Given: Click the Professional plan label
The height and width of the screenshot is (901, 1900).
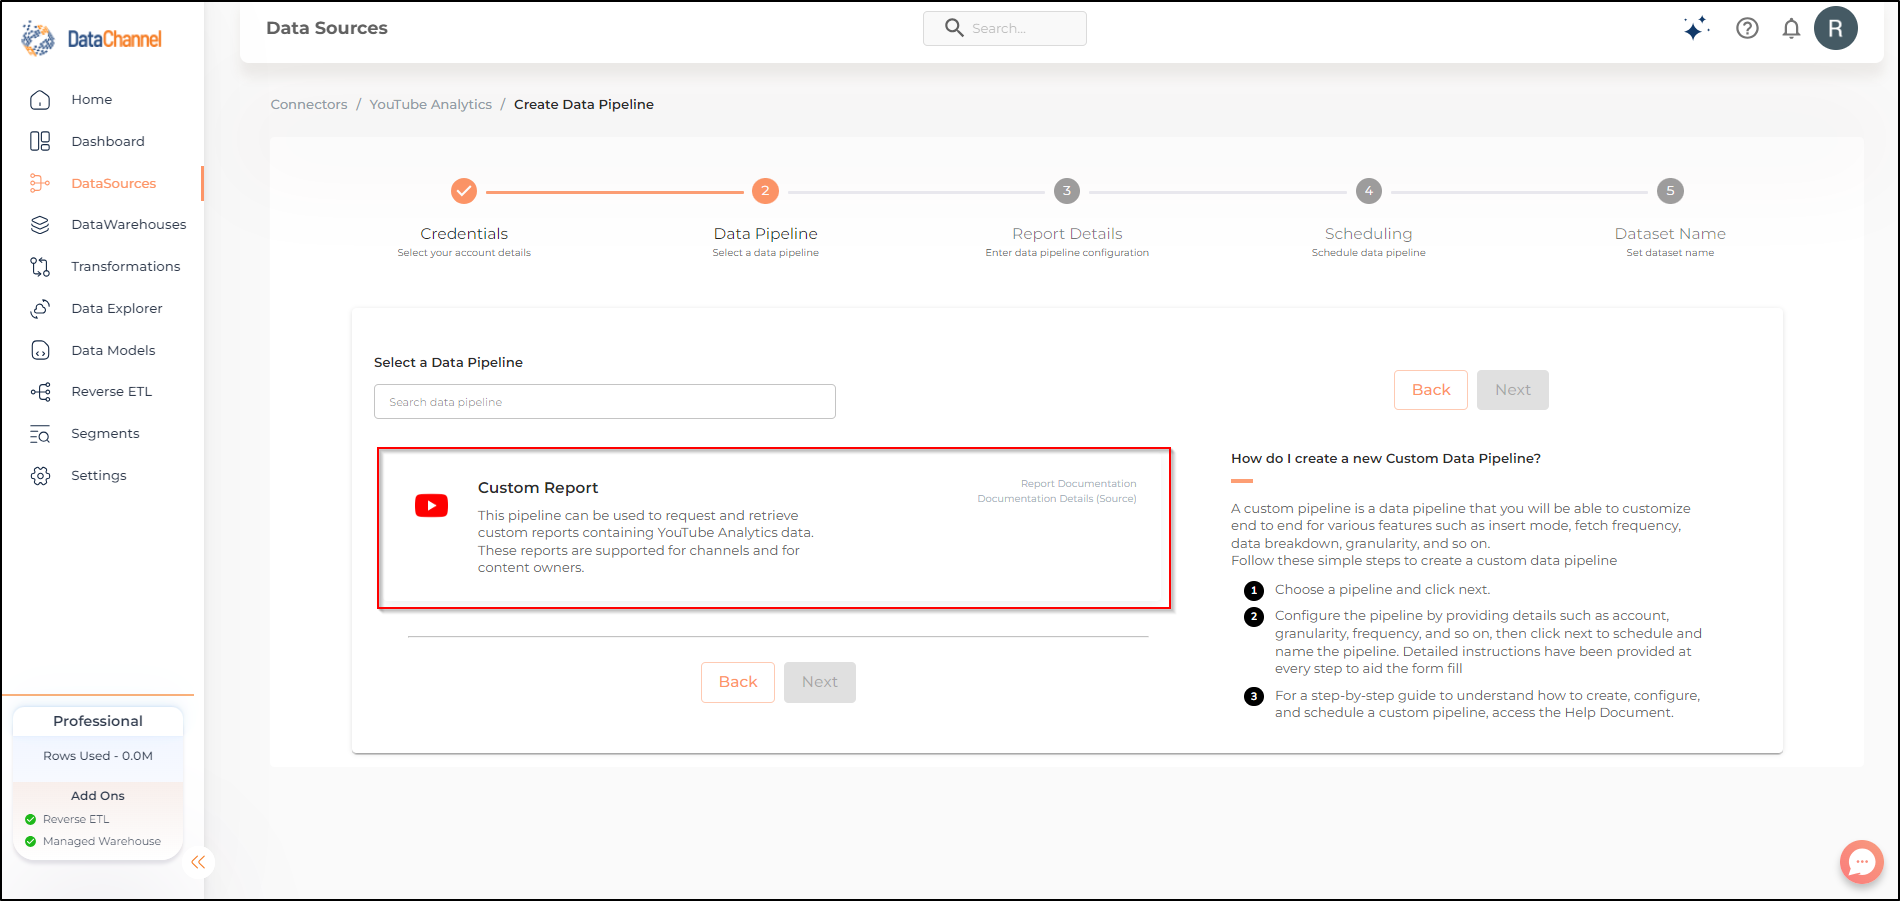Looking at the screenshot, I should coord(98,721).
